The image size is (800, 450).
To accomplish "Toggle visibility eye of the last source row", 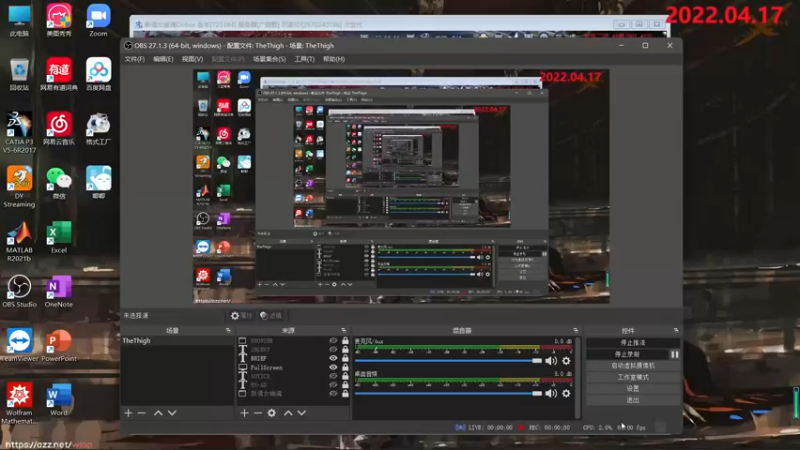I will click(333, 393).
